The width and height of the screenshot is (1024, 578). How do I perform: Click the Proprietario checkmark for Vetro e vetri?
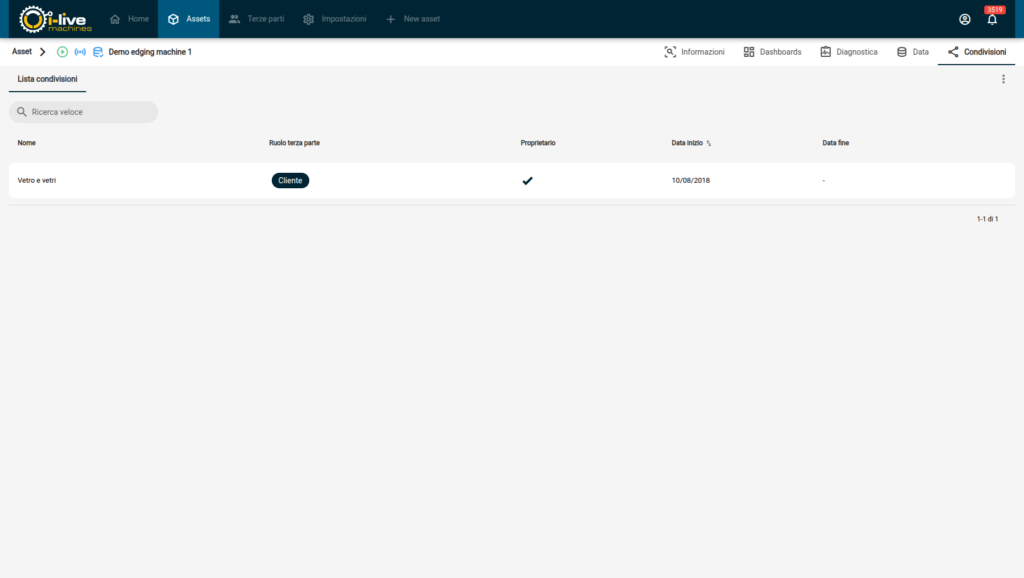[527, 181]
